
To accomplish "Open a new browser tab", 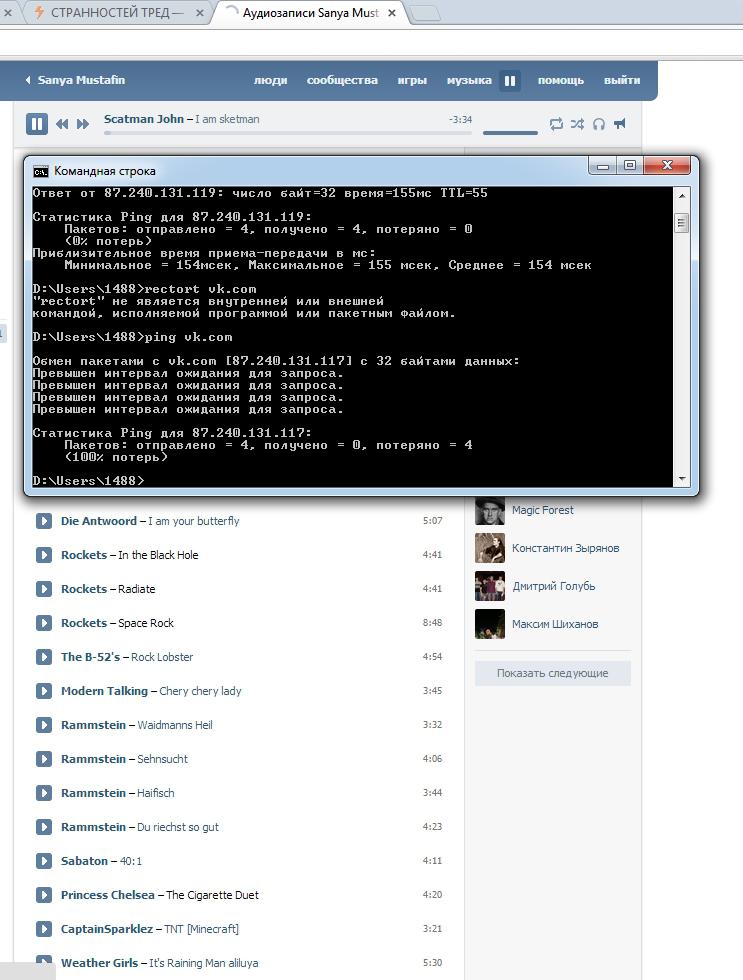I will [x=426, y=14].
